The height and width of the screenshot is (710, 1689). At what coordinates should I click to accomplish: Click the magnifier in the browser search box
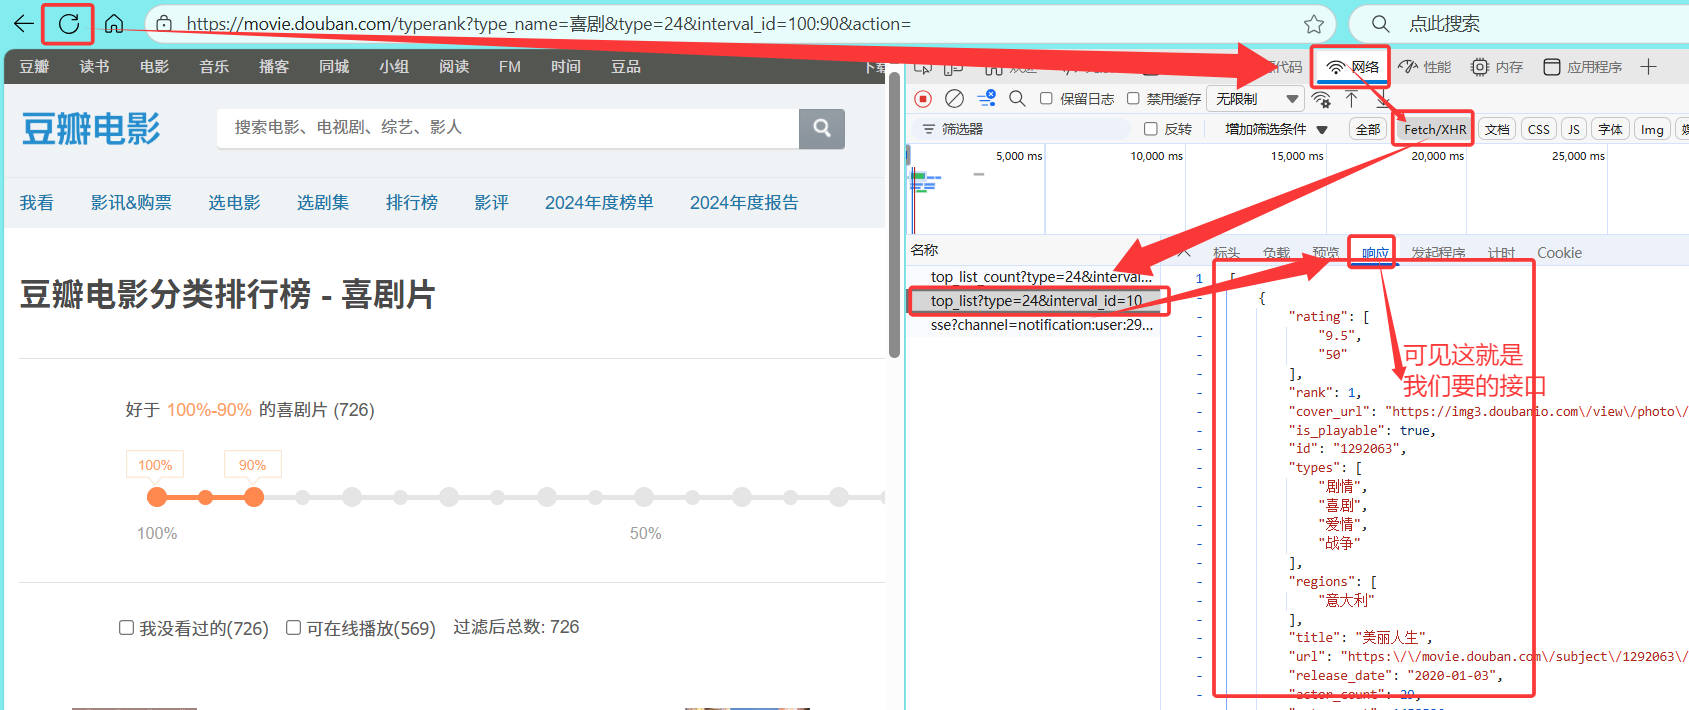pyautogui.click(x=1380, y=23)
